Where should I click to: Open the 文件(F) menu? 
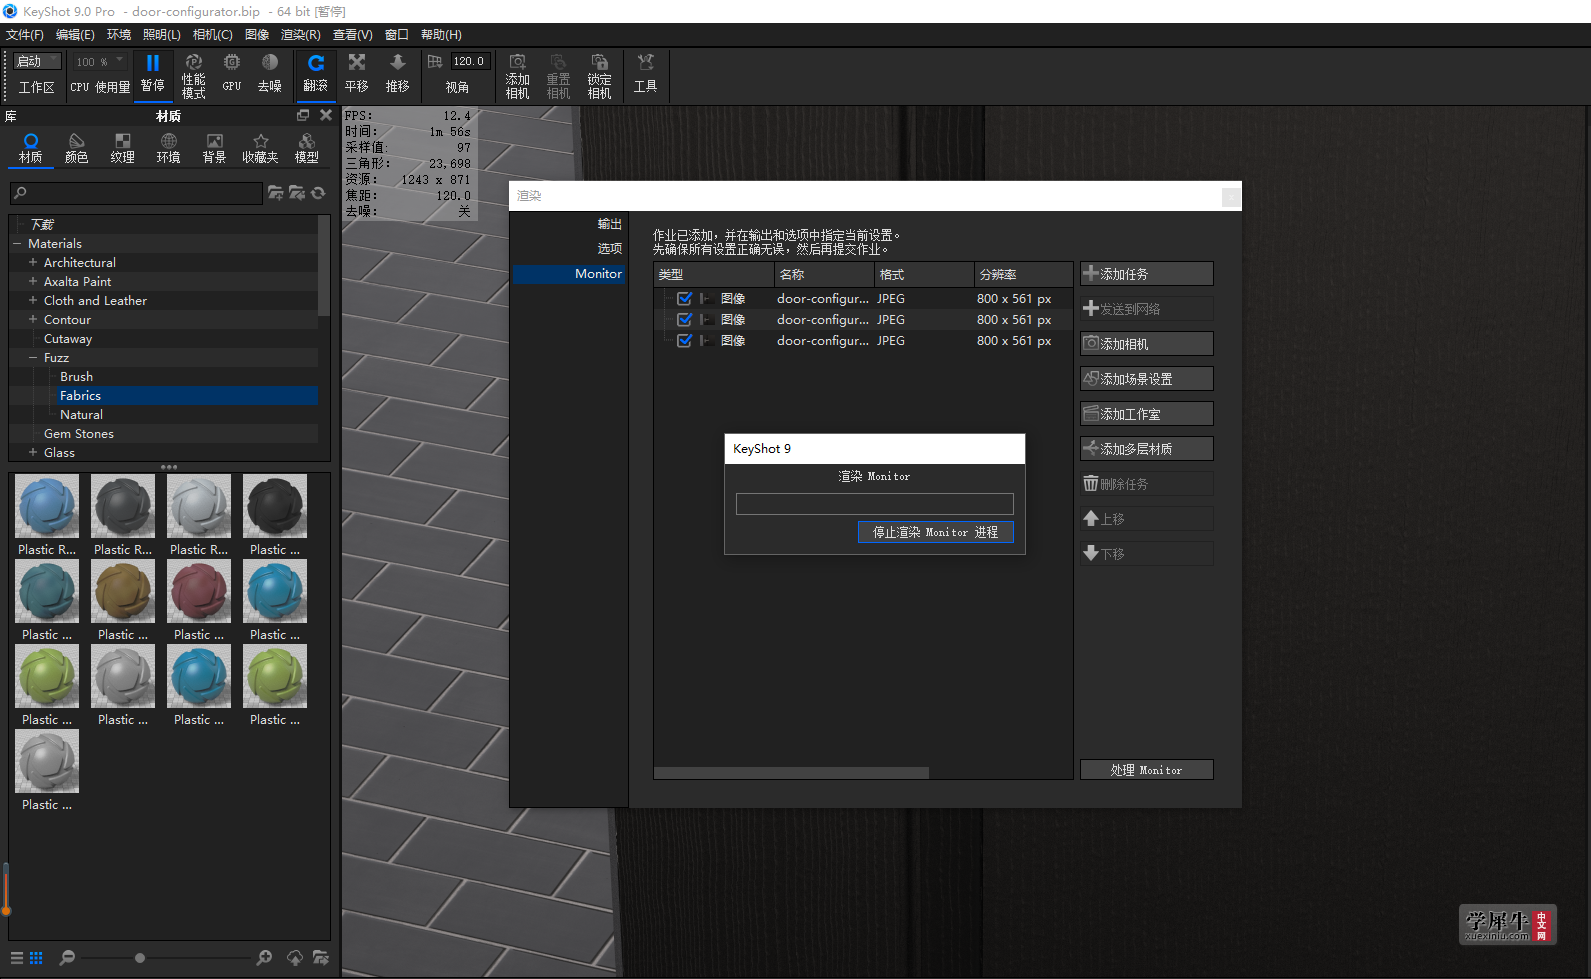25,35
